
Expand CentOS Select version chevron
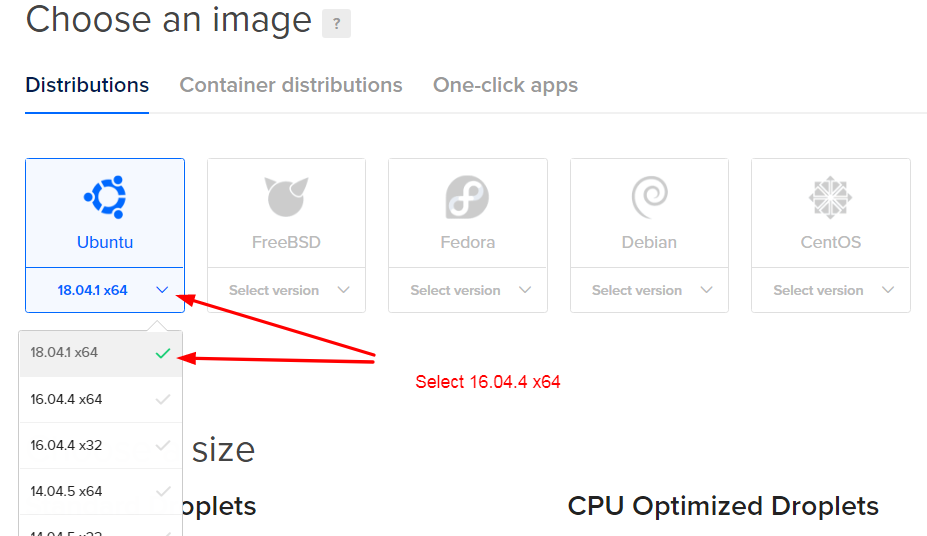click(x=888, y=290)
